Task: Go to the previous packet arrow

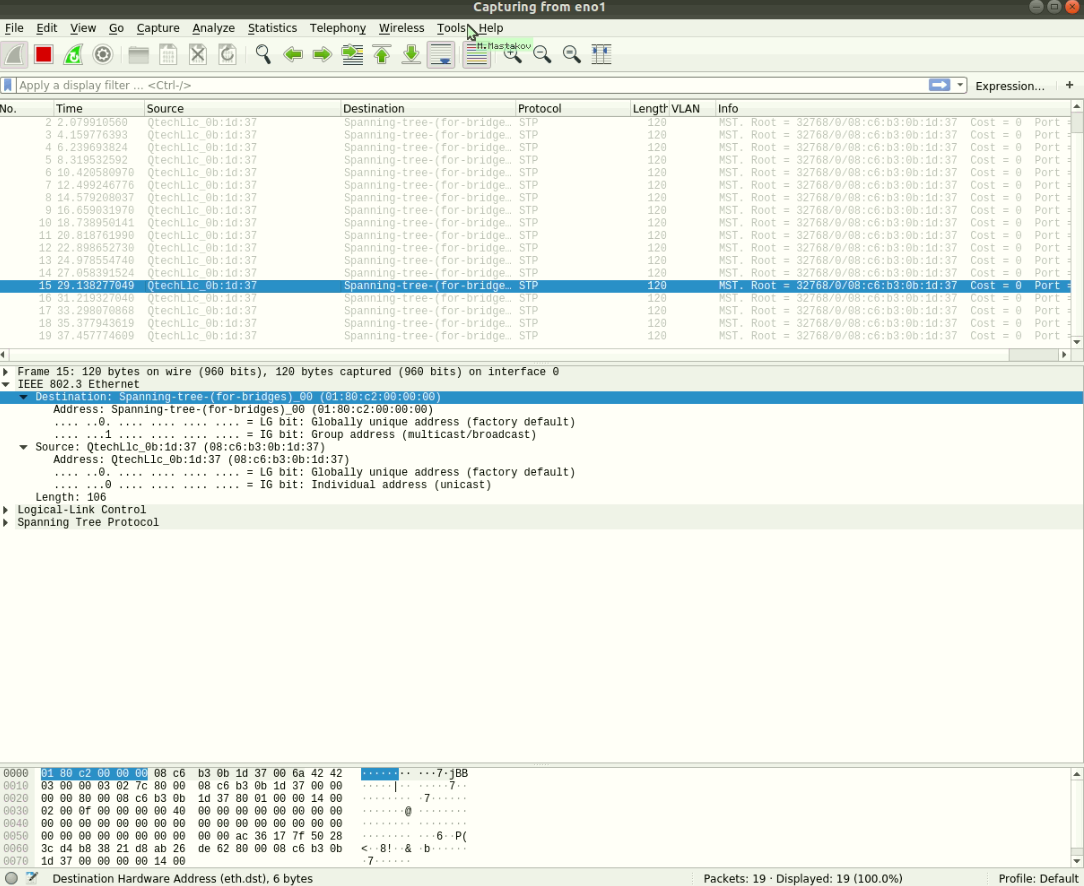Action: [x=293, y=54]
